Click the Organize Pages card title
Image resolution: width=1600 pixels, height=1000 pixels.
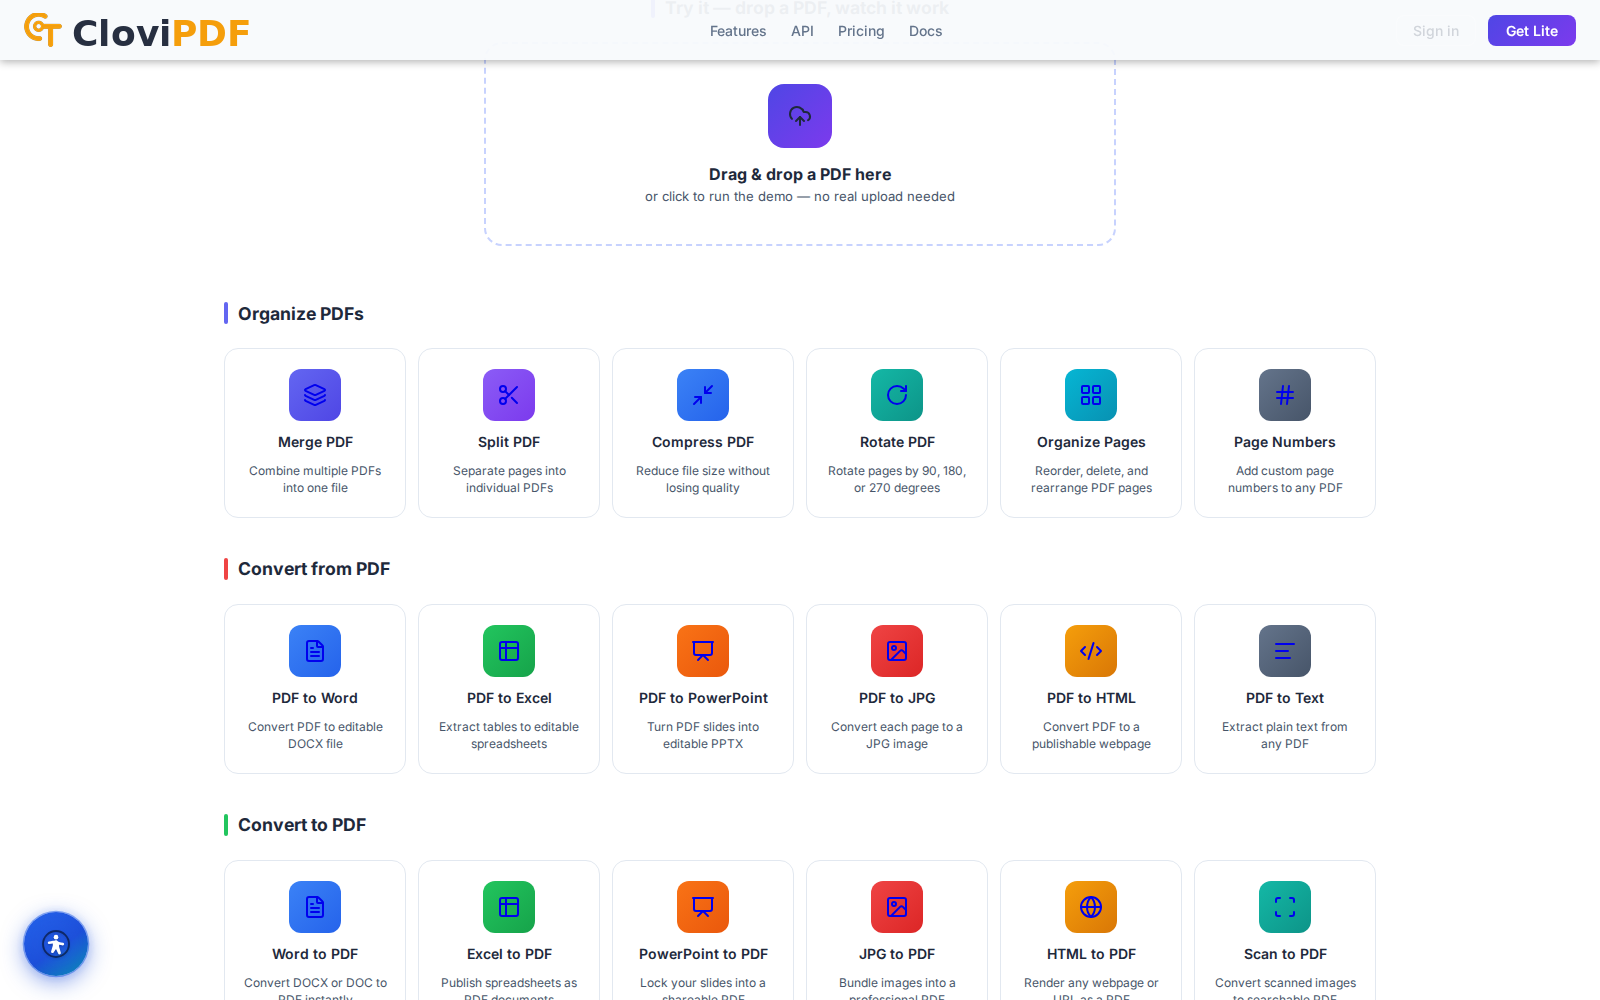click(1091, 442)
